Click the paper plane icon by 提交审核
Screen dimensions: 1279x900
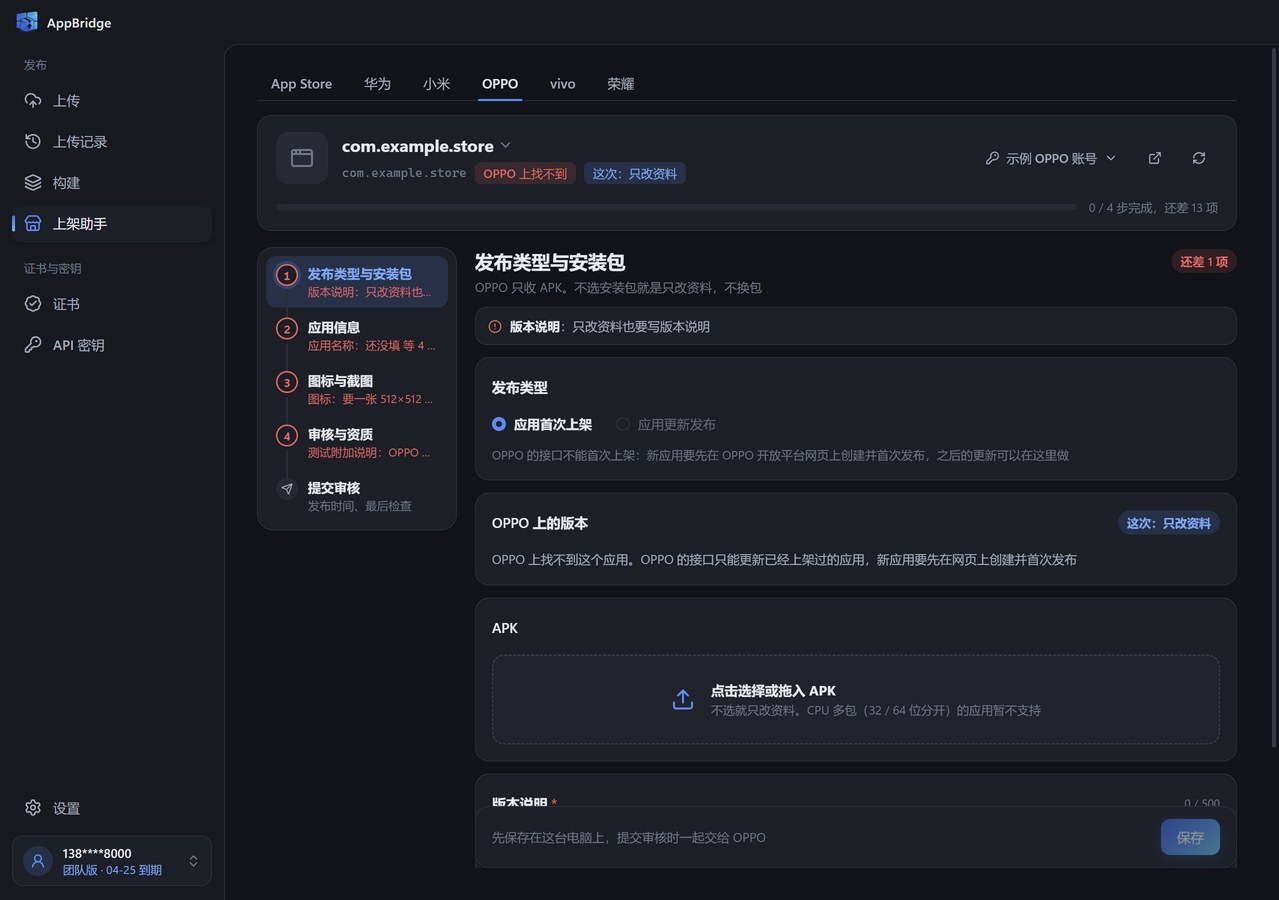point(287,489)
